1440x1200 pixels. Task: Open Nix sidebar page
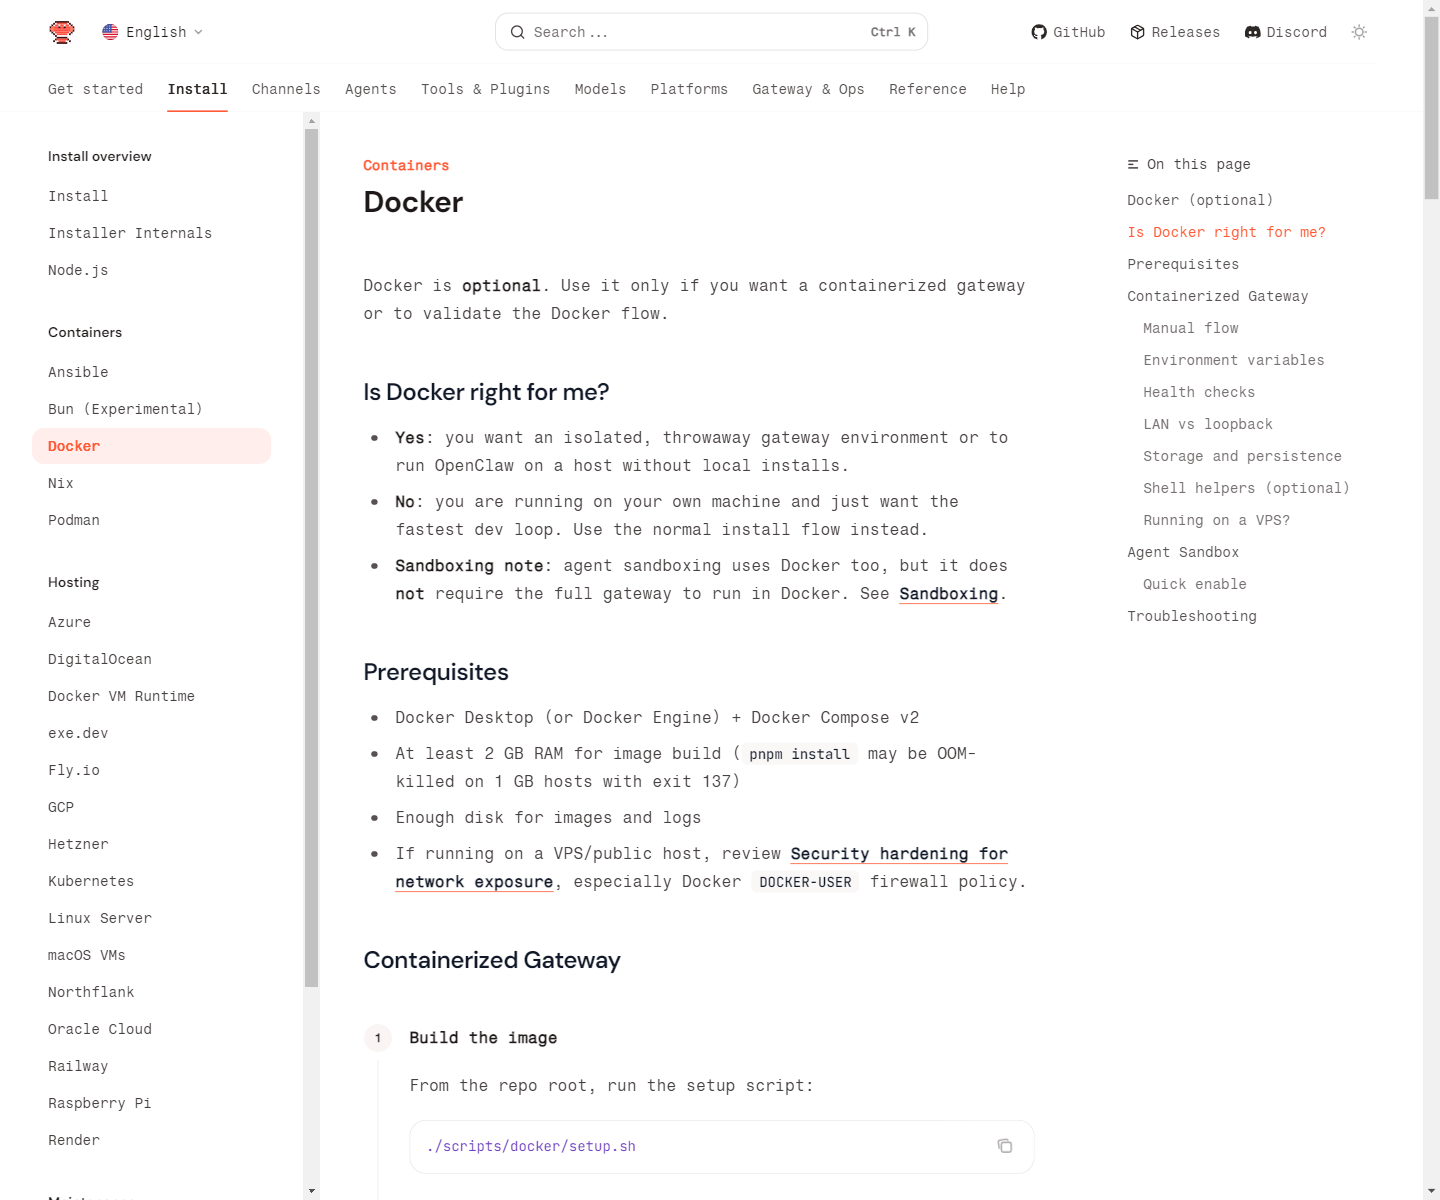click(151, 483)
